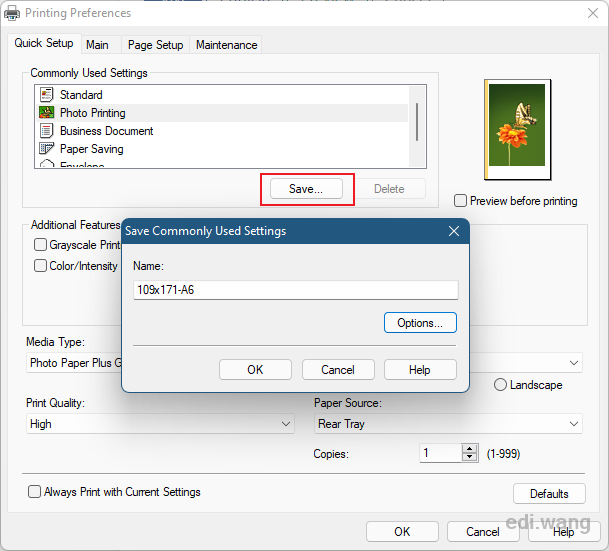Toggle Grayscale Printing checkbox

(40, 245)
